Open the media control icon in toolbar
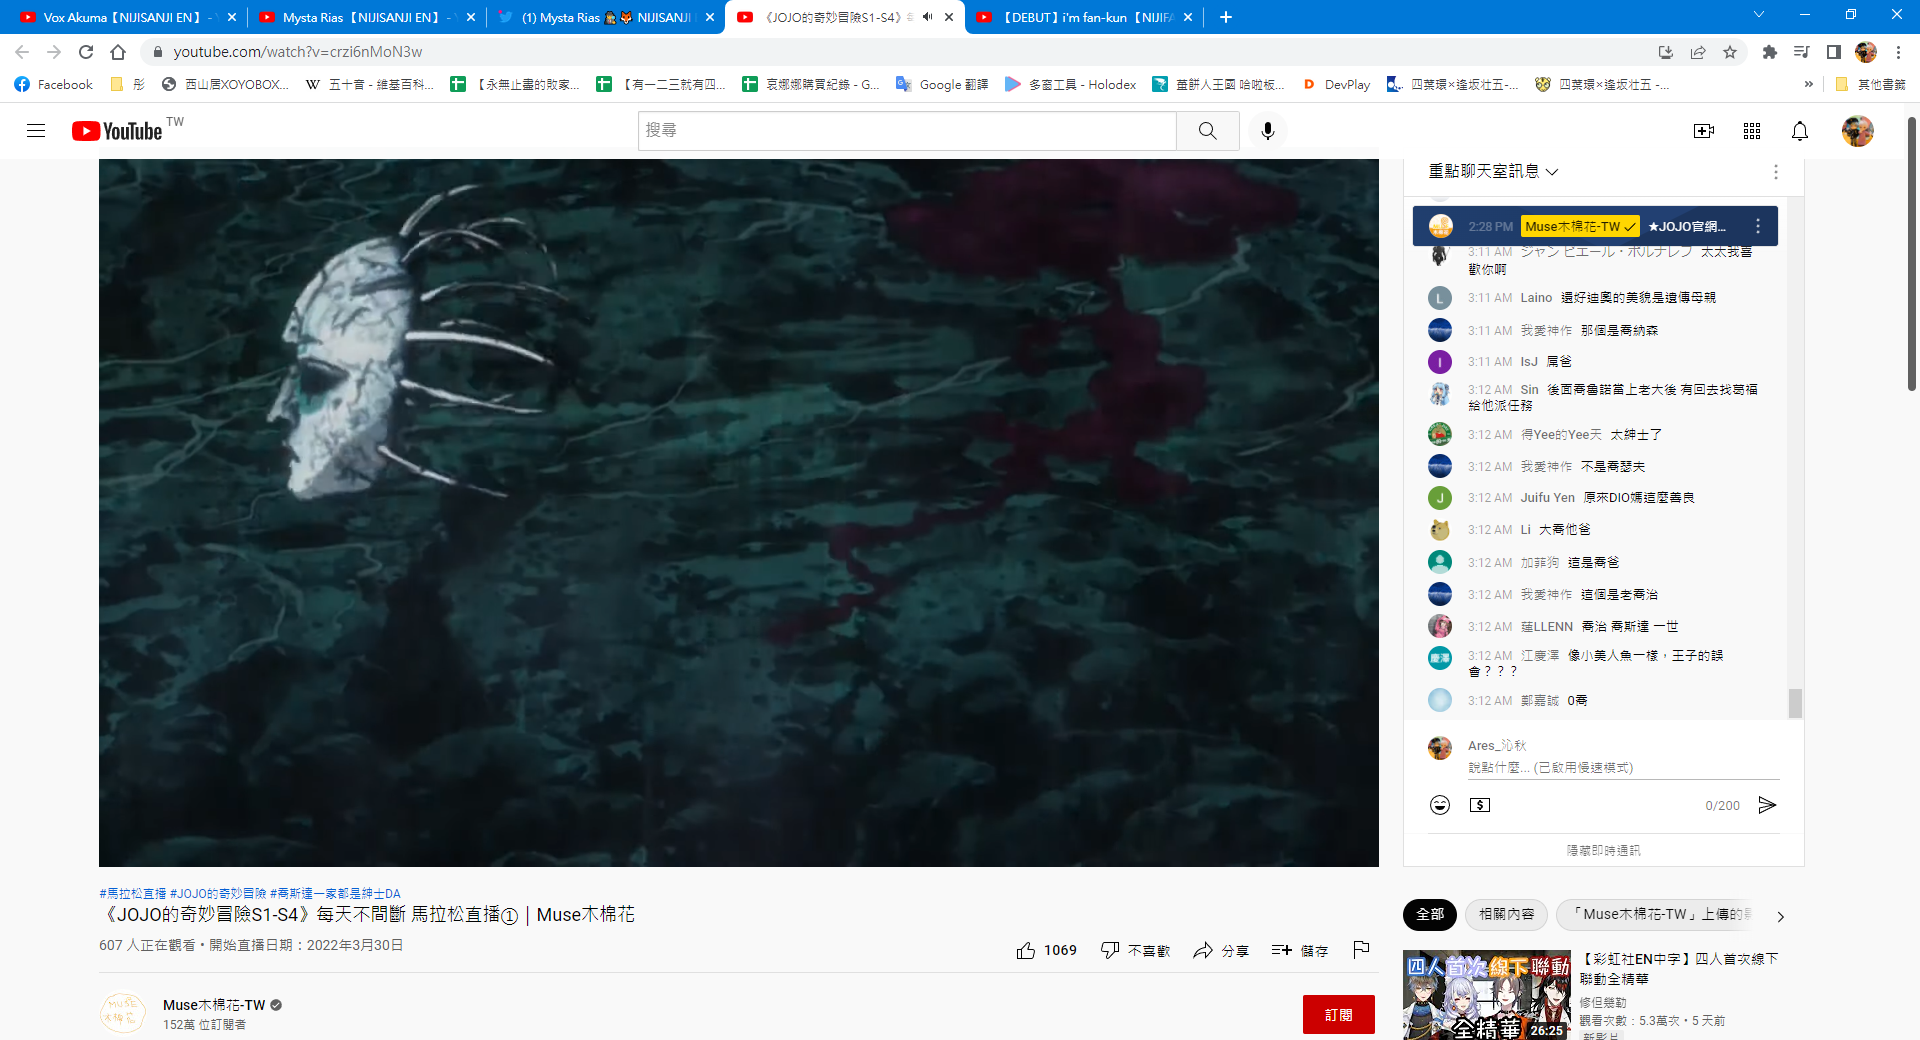Screen dimensions: 1920x1040 1802,52
